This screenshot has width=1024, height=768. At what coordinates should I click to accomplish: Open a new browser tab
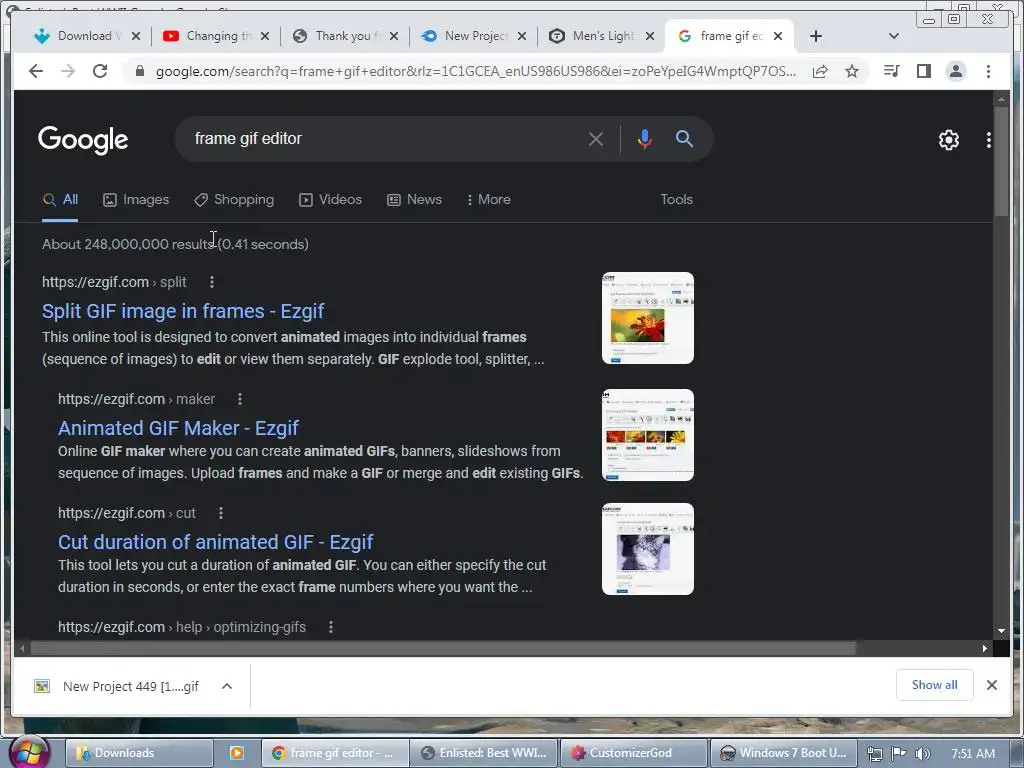coord(816,36)
